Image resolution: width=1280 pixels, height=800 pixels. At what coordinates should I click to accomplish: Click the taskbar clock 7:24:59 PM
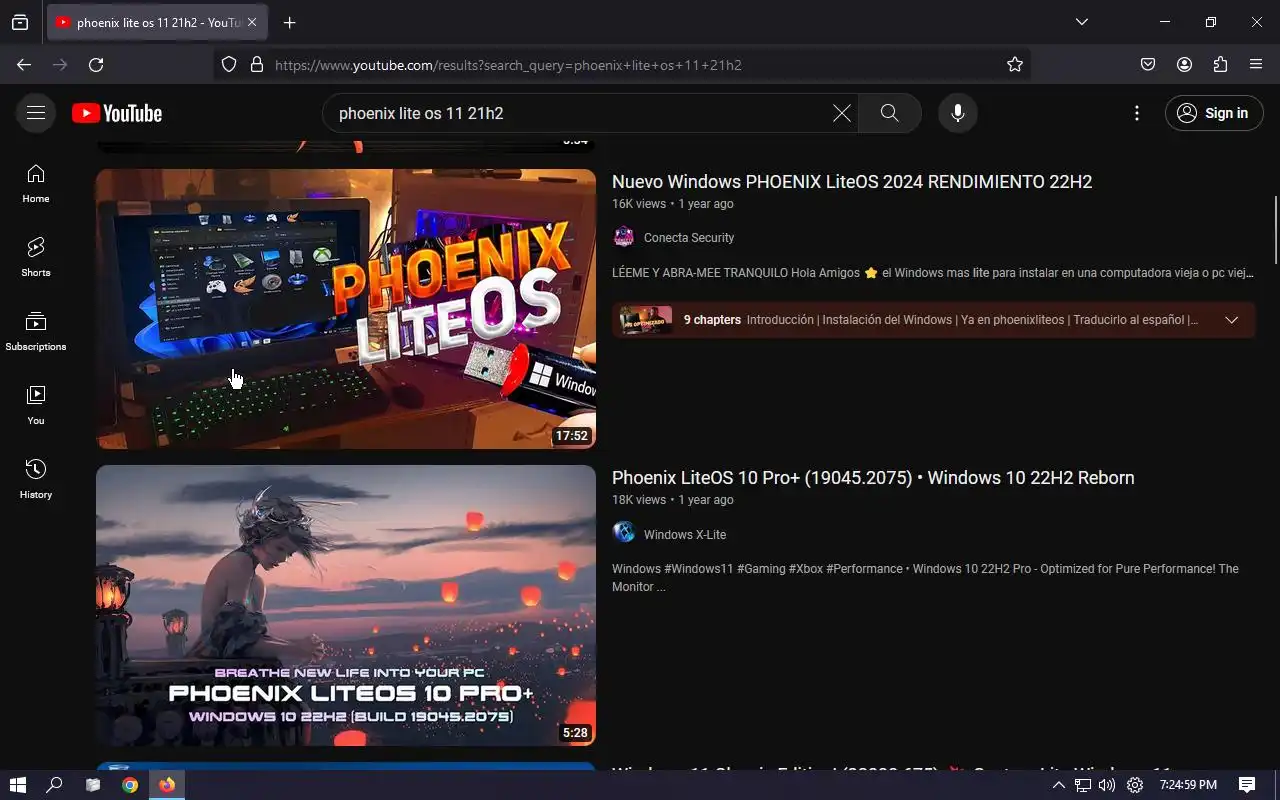1188,785
